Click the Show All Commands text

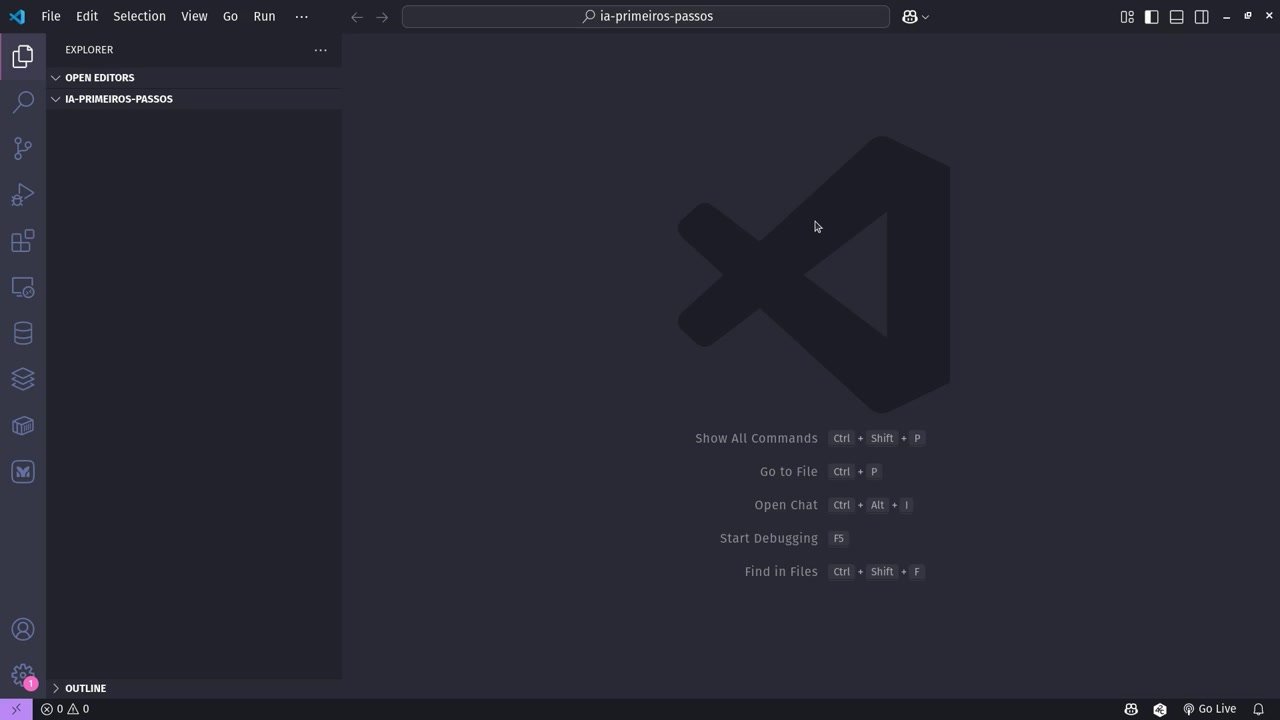[756, 438]
